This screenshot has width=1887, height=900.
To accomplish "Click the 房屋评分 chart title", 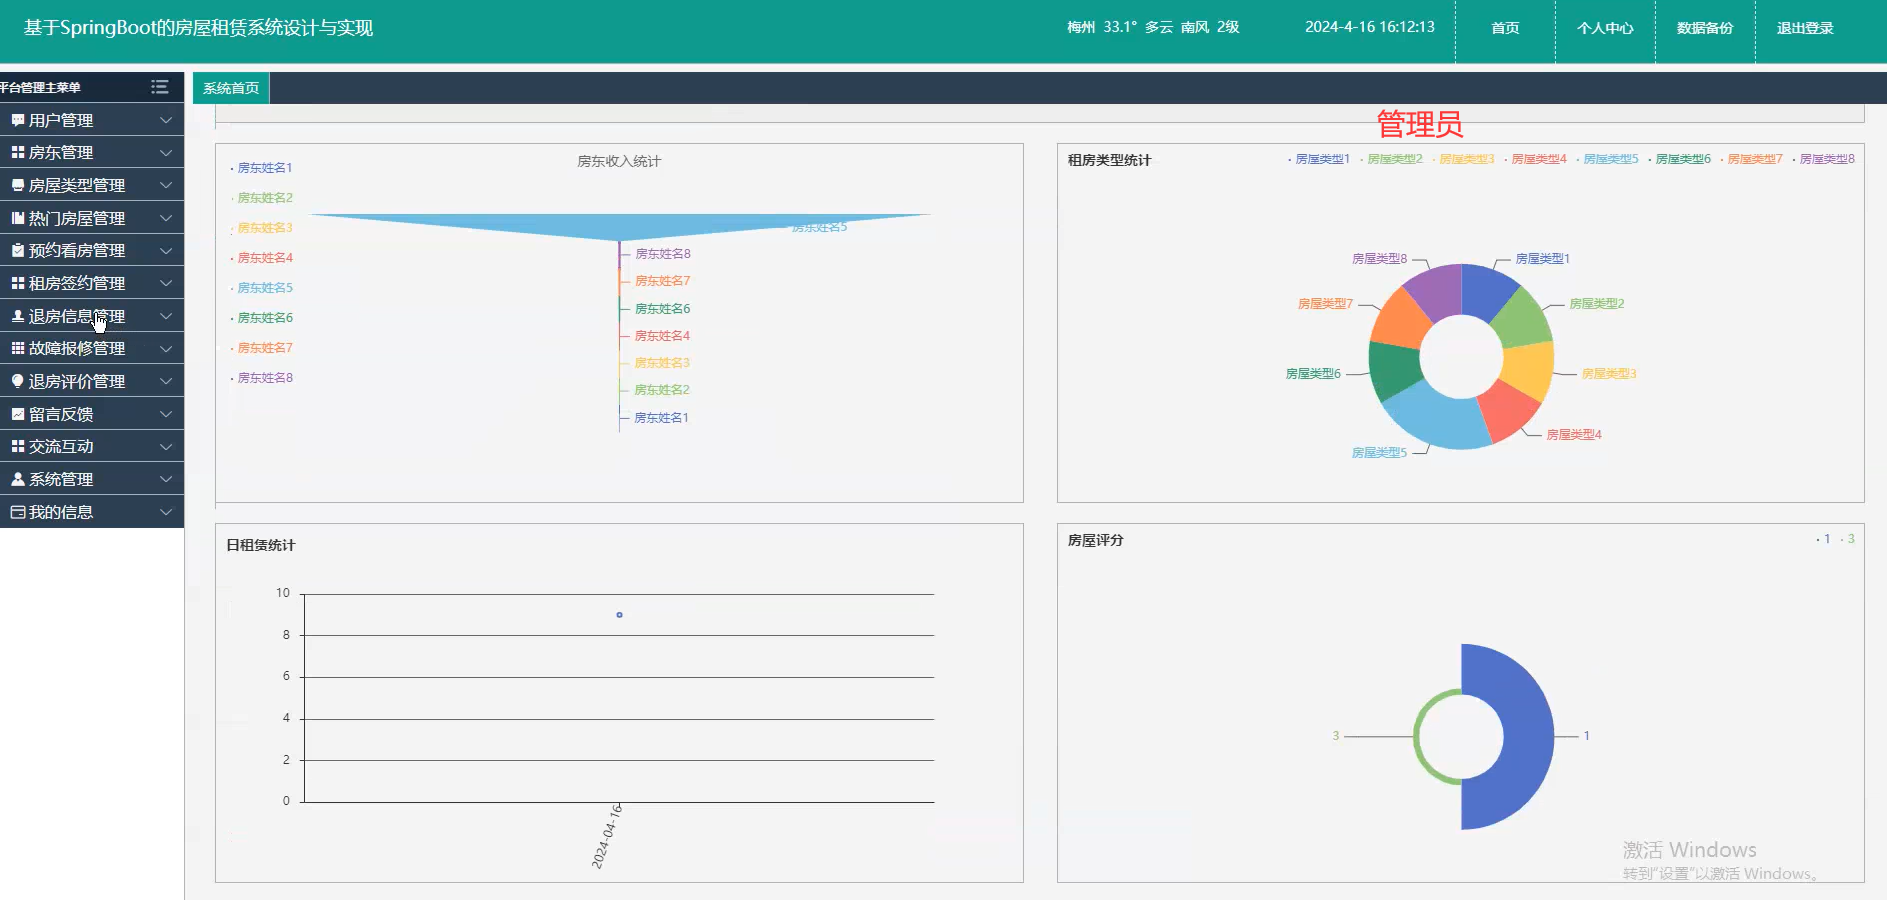I will pyautogui.click(x=1095, y=540).
